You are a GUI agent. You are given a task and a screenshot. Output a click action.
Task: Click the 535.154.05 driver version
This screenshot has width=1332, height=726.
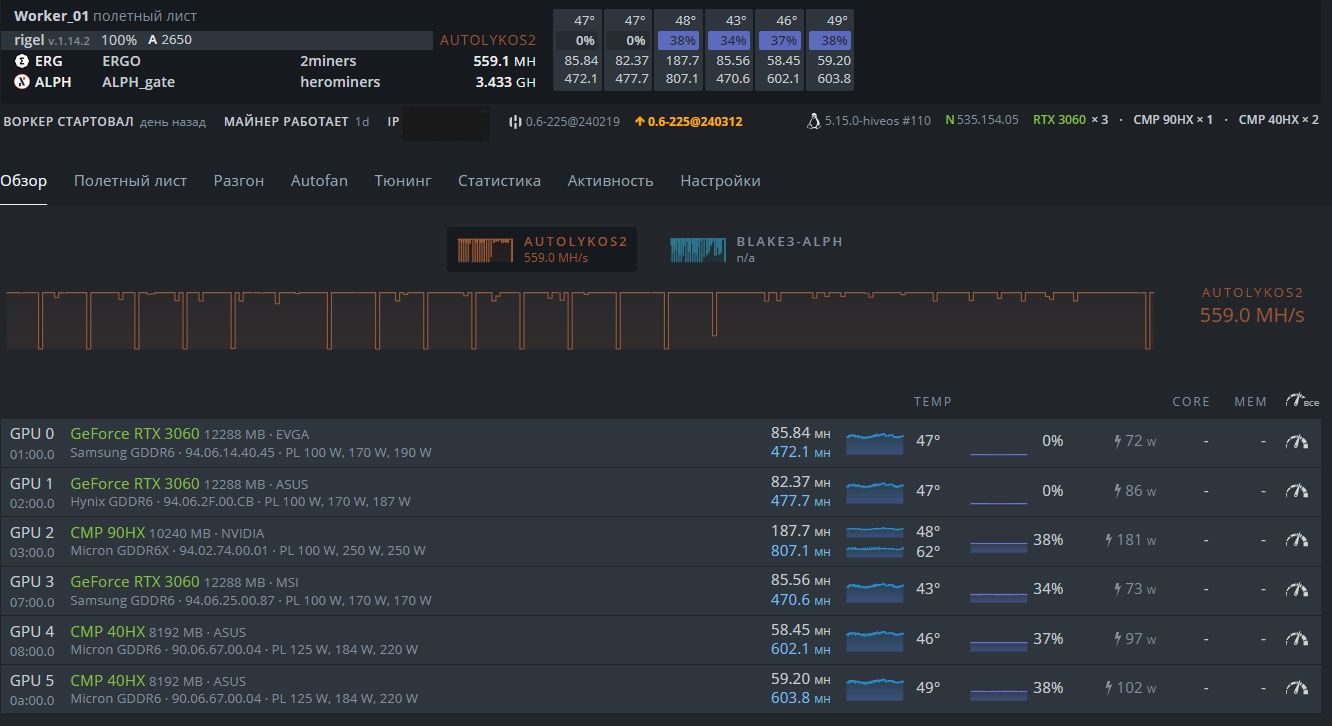coord(988,121)
